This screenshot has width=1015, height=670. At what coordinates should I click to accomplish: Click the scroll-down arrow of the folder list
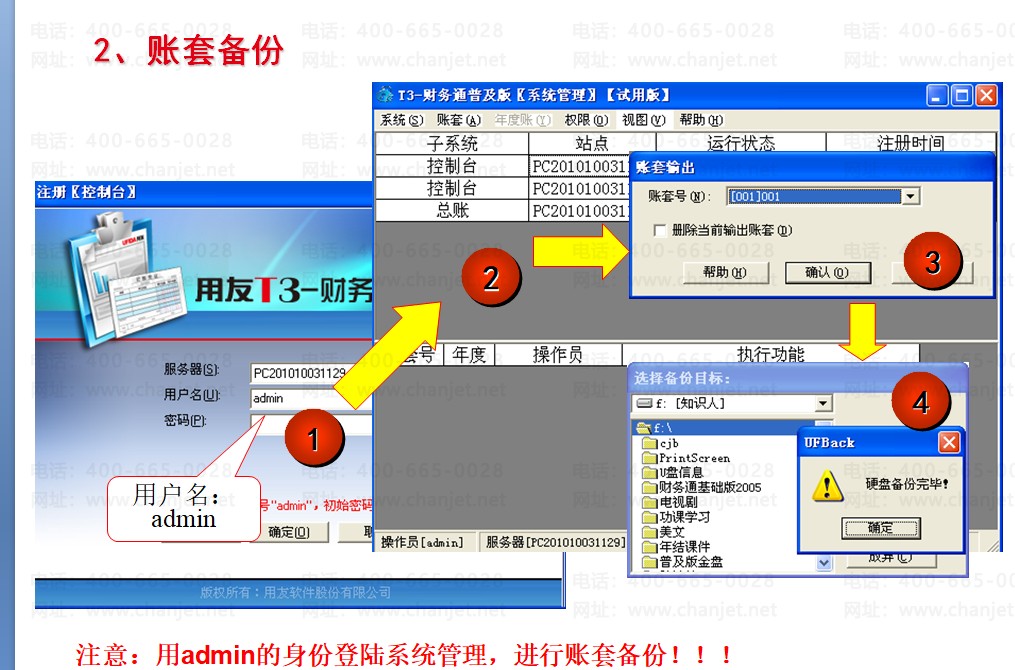823,563
